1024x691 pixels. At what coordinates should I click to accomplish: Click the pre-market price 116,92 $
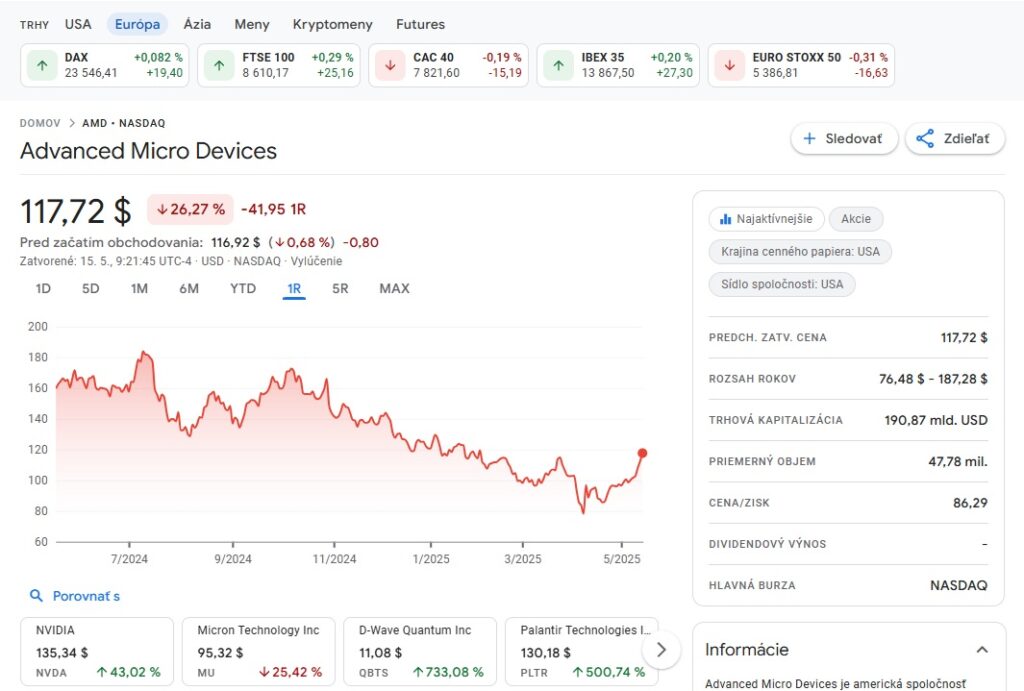(x=236, y=242)
